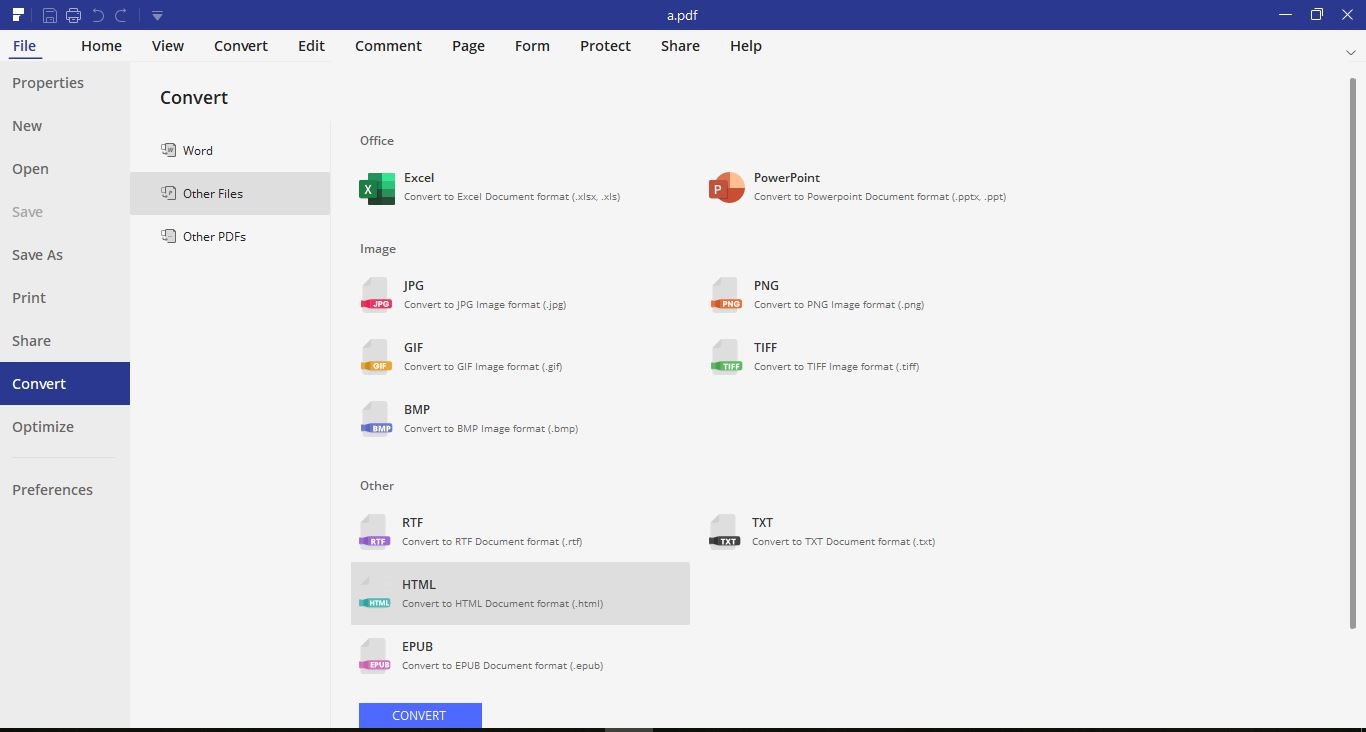The height and width of the screenshot is (732, 1366).
Task: Click the vertical scrollbar on the right
Action: (x=1353, y=353)
